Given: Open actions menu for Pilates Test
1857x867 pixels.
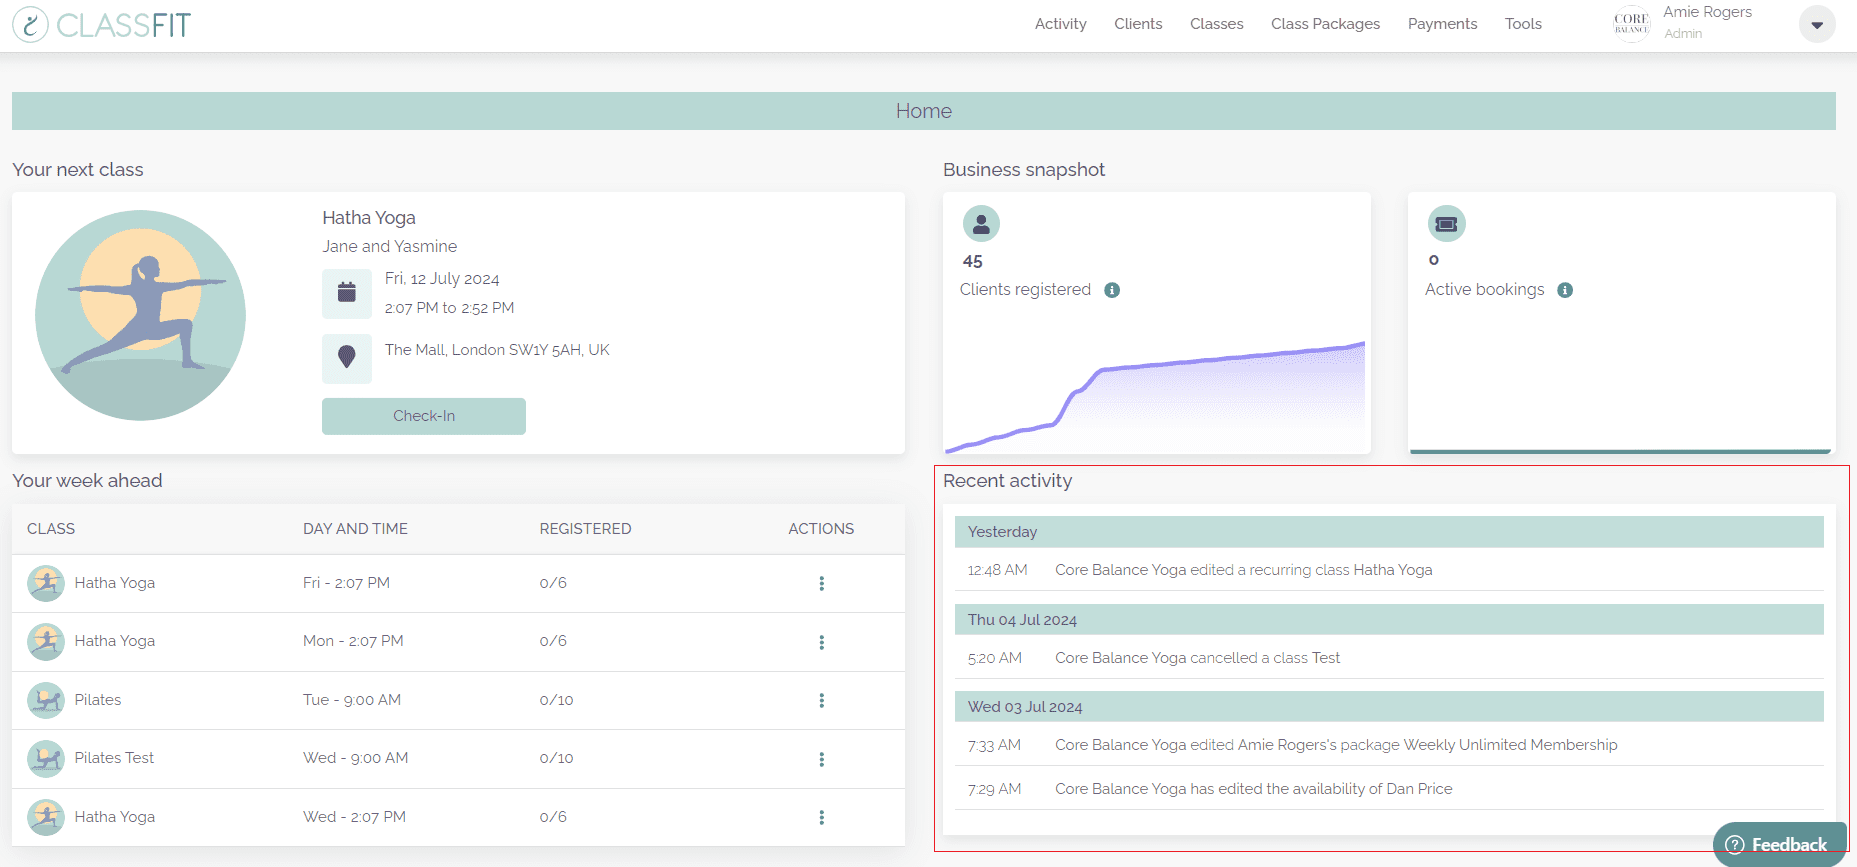Looking at the screenshot, I should tap(821, 759).
